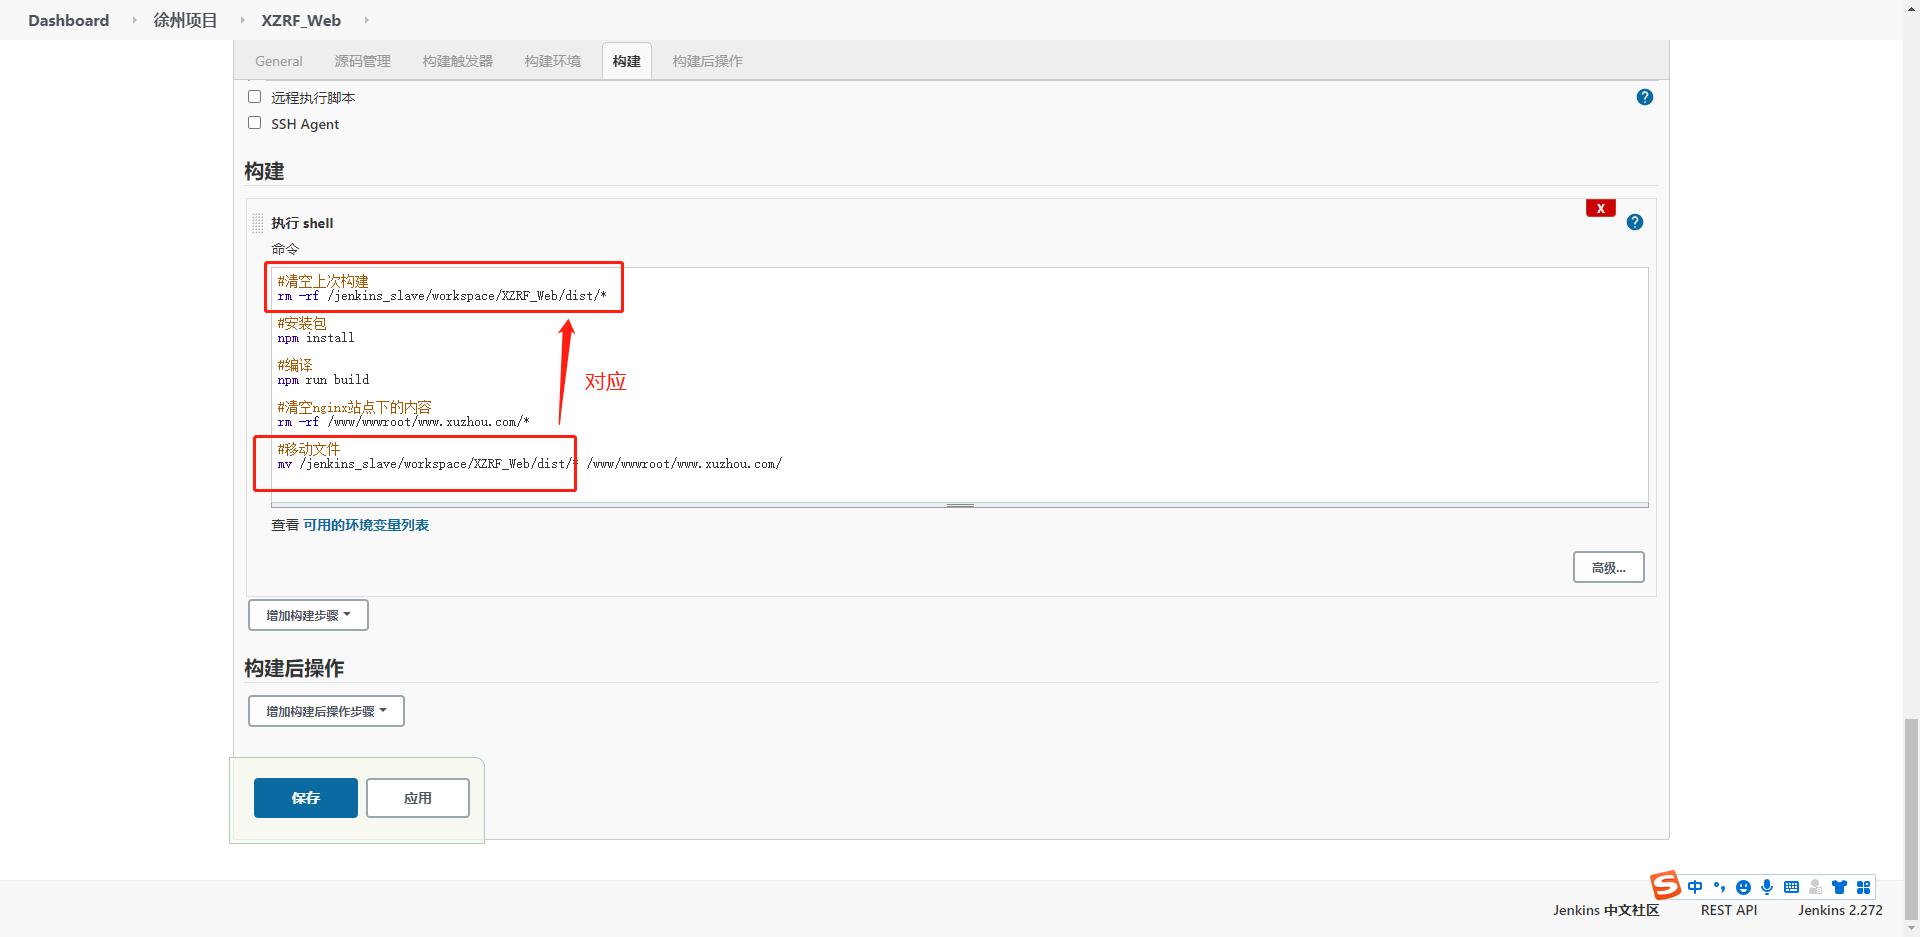The height and width of the screenshot is (937, 1920).
Task: Click the Sogou input method logo
Action: coord(1664,885)
